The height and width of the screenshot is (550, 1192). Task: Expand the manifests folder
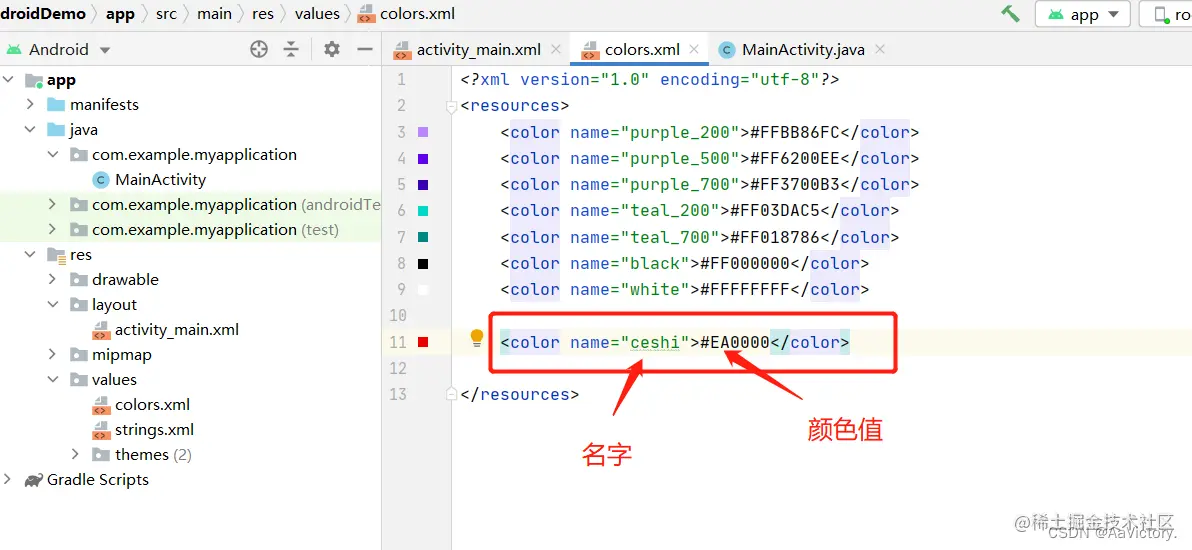coord(30,104)
